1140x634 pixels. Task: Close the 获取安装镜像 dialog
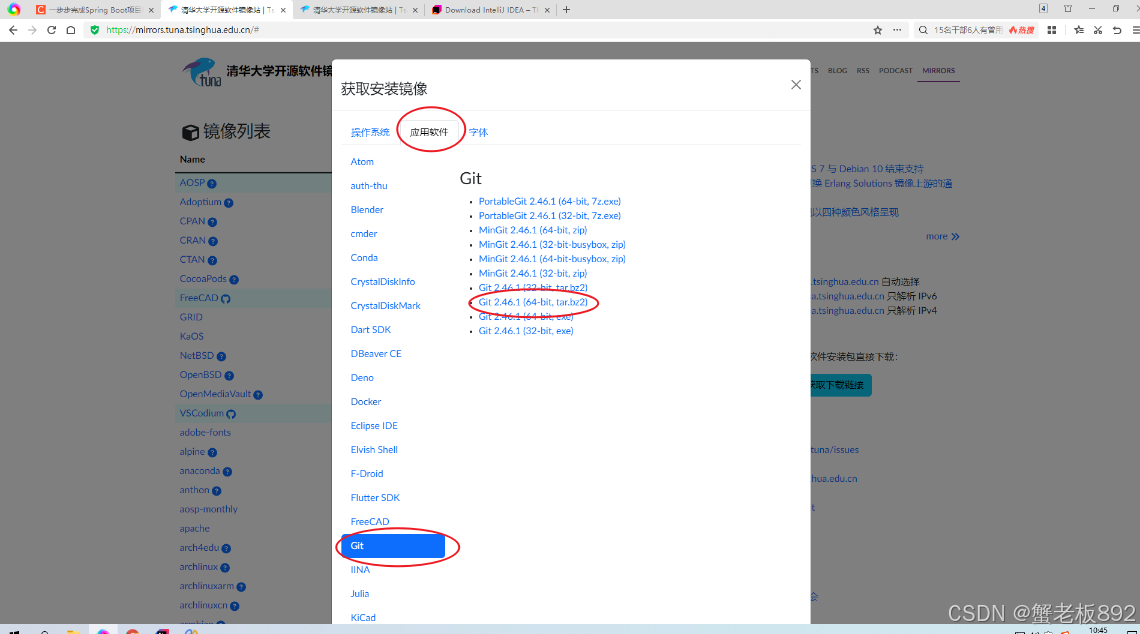796,85
